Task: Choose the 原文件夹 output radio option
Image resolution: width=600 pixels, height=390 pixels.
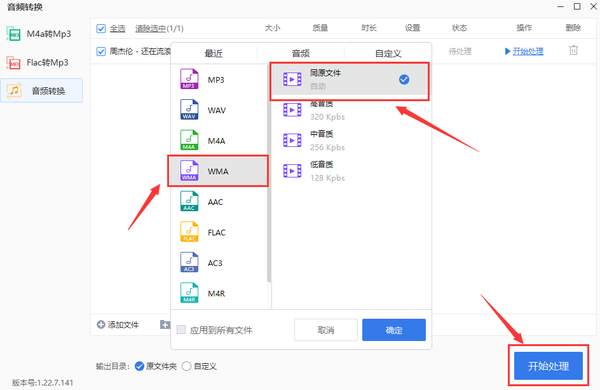Action: (x=140, y=366)
